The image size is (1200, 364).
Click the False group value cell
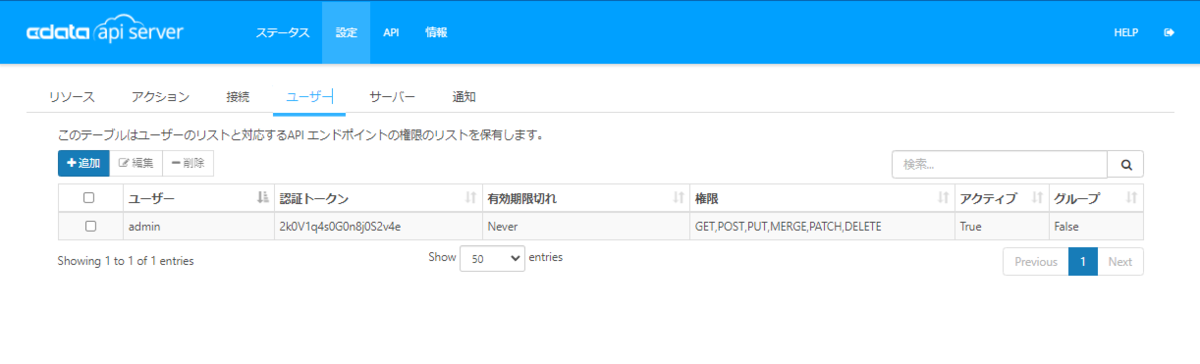[1095, 226]
